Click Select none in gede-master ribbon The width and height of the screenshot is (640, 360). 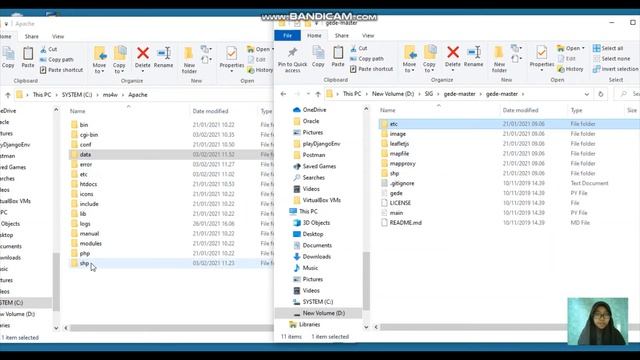(x=611, y=59)
